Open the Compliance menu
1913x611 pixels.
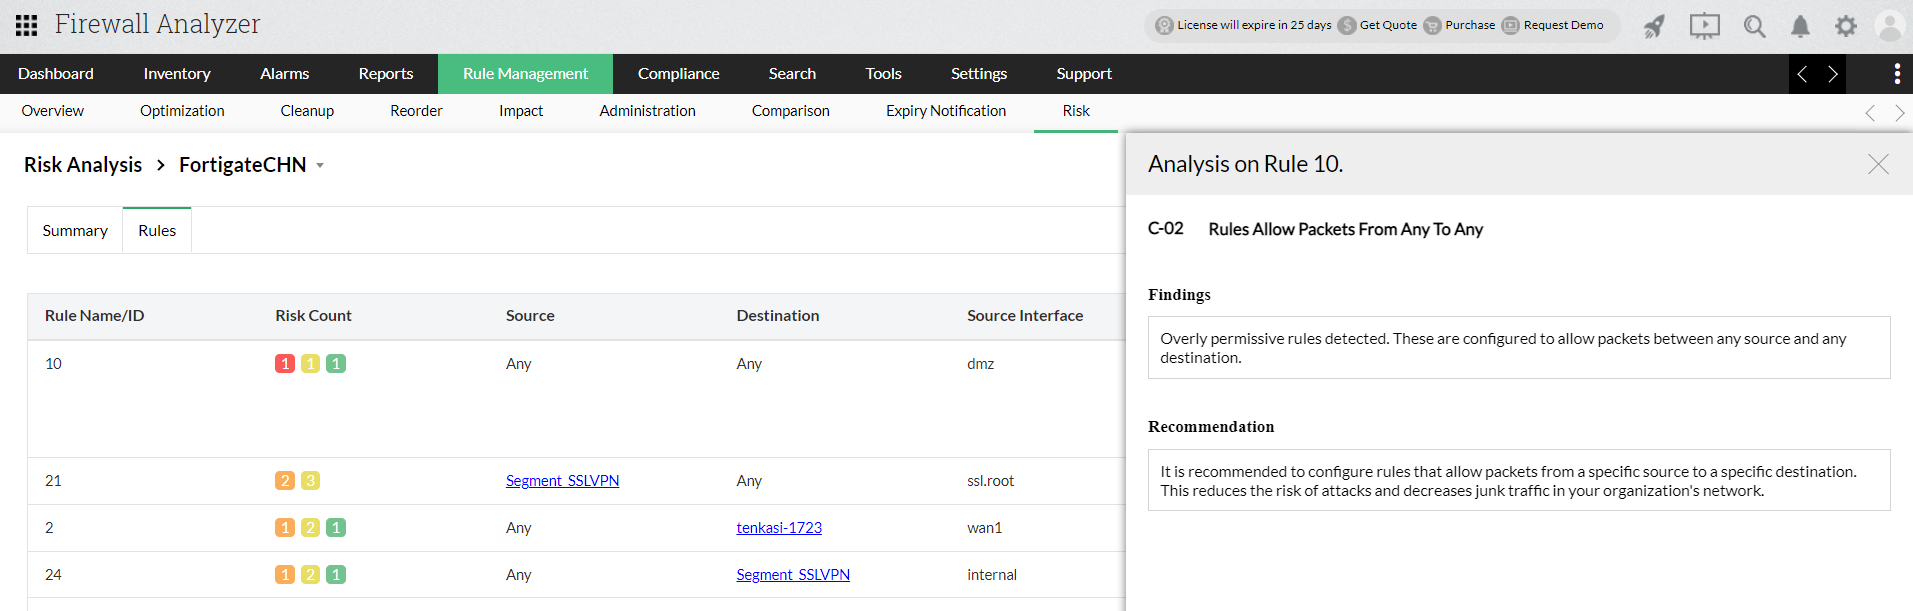678,74
